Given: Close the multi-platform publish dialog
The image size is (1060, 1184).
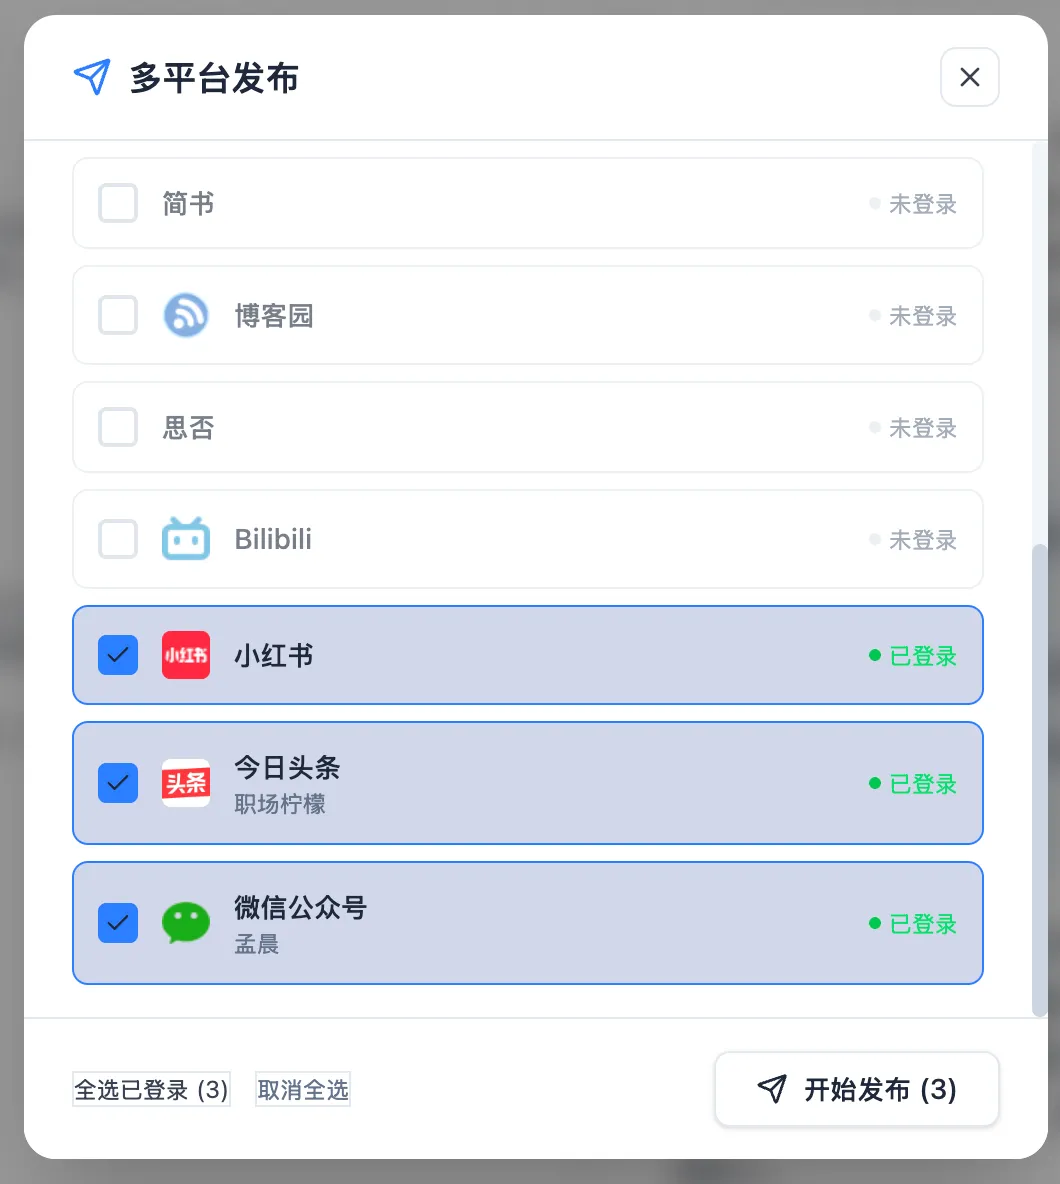Looking at the screenshot, I should 969,77.
